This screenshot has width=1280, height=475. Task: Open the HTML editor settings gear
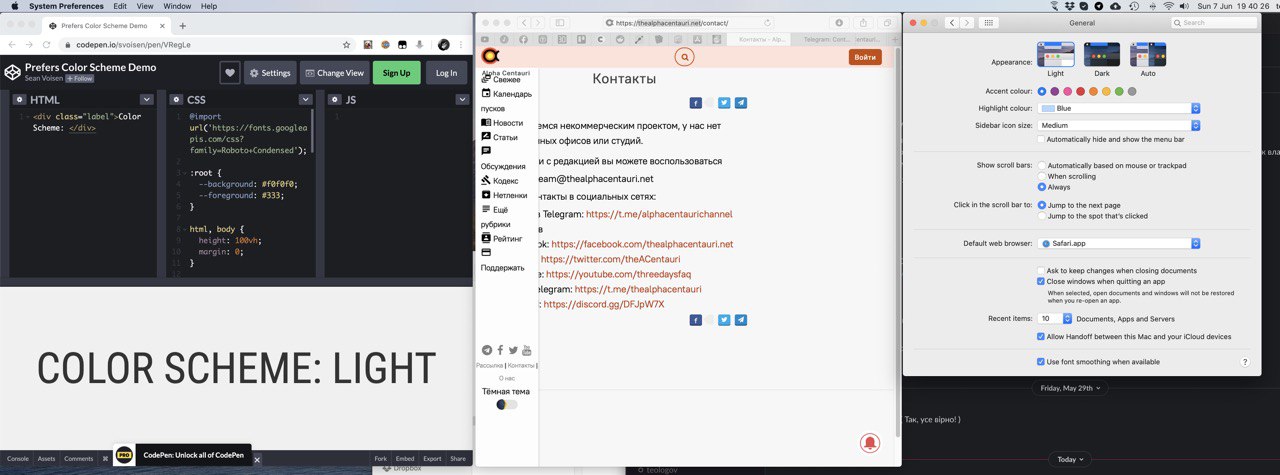coord(21,100)
